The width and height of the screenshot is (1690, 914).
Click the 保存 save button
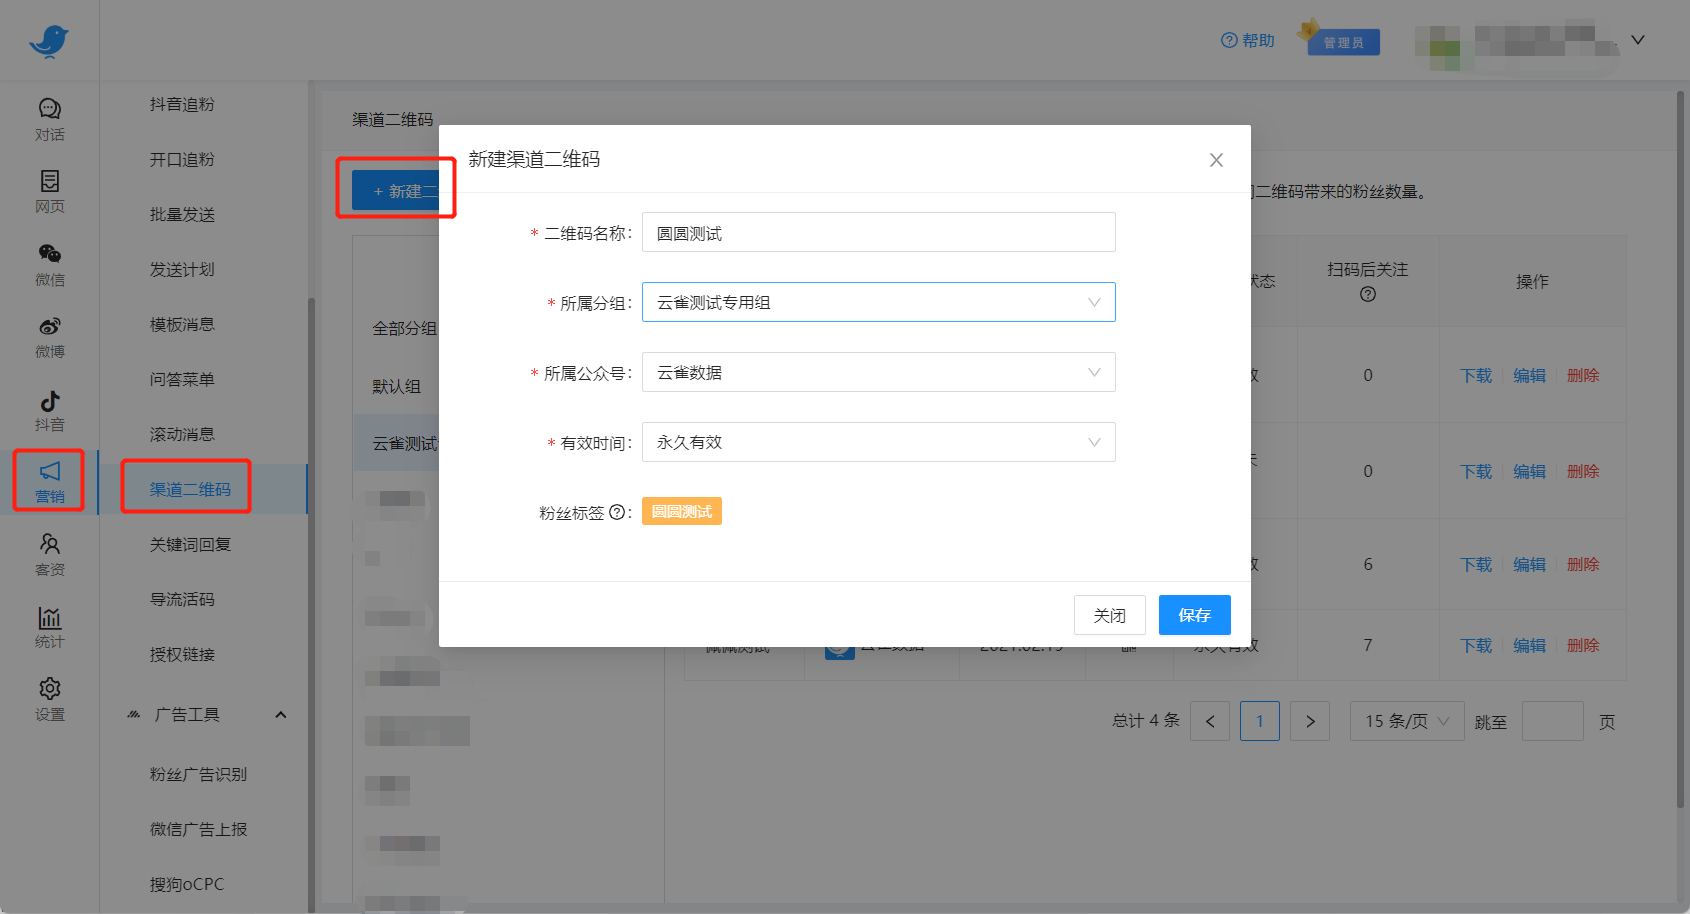tap(1194, 615)
